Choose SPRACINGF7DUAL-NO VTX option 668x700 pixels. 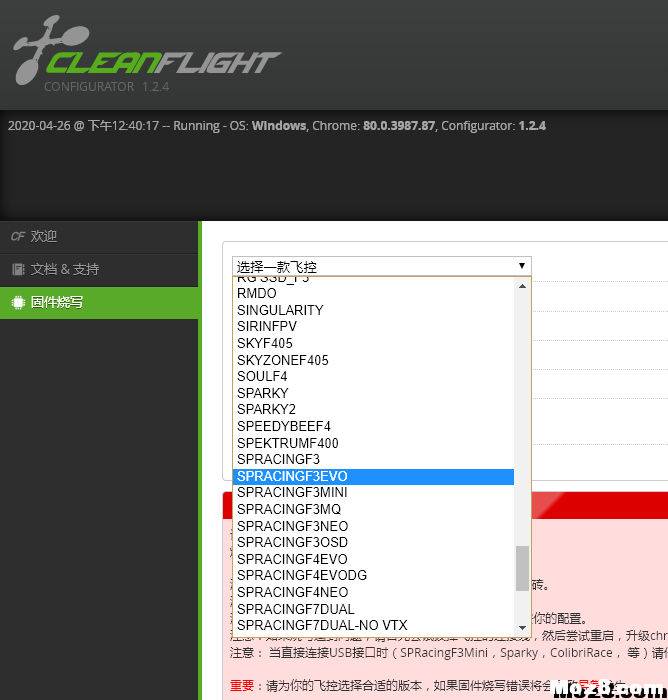373,626
